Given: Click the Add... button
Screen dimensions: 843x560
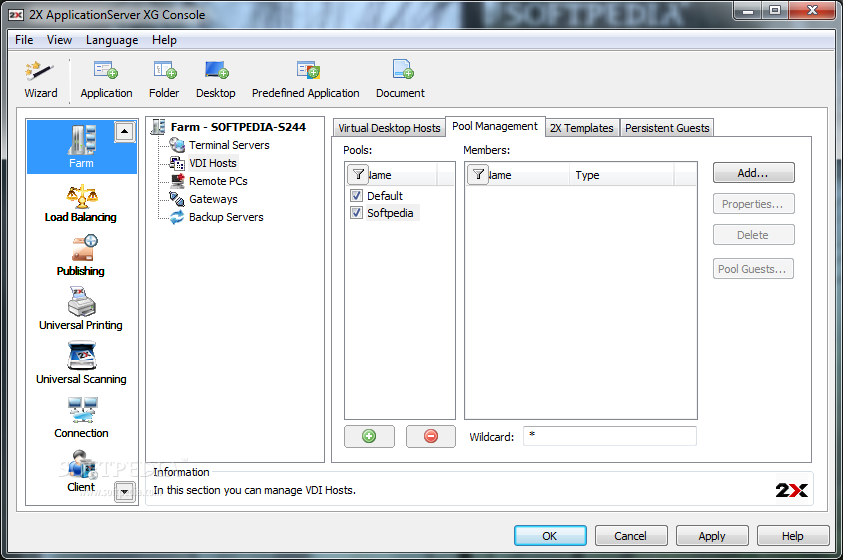Looking at the screenshot, I should pos(753,173).
